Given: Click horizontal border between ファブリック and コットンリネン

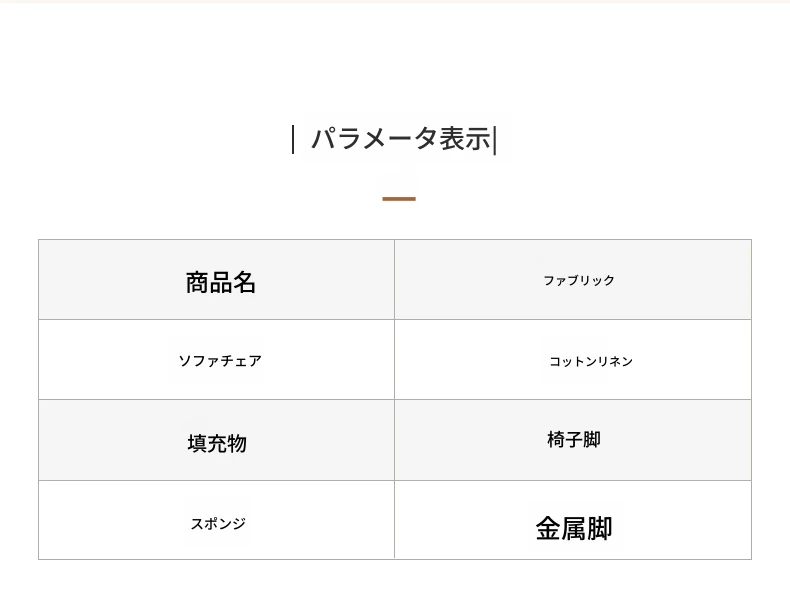Looking at the screenshot, I should [573, 320].
